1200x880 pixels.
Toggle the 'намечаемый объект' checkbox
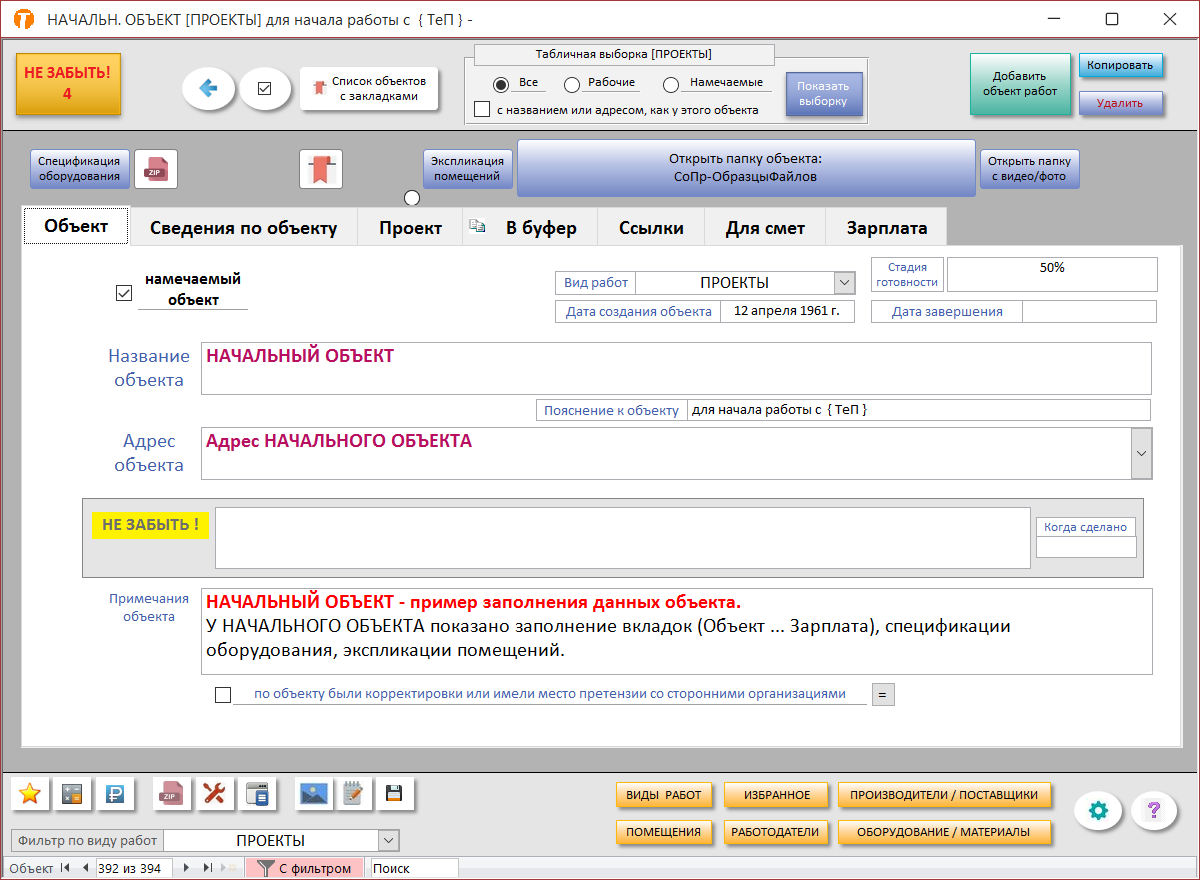coord(124,293)
